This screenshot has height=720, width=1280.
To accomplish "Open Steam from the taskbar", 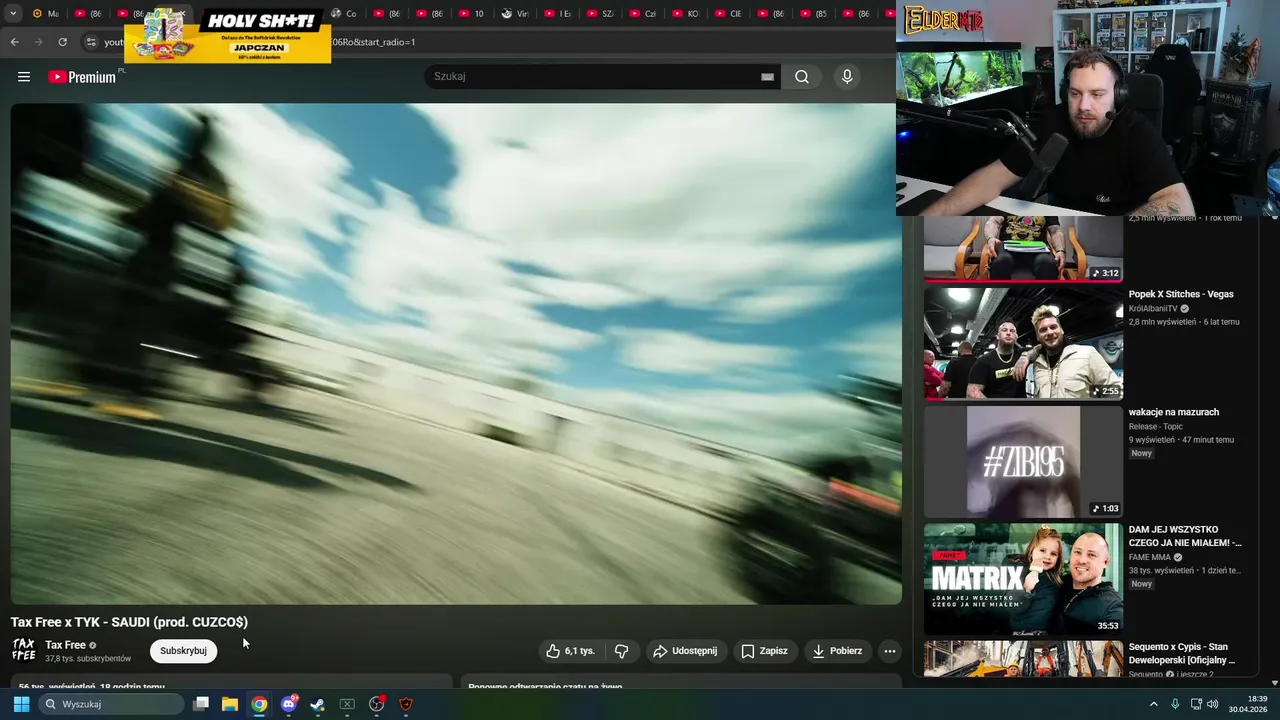I will click(318, 704).
